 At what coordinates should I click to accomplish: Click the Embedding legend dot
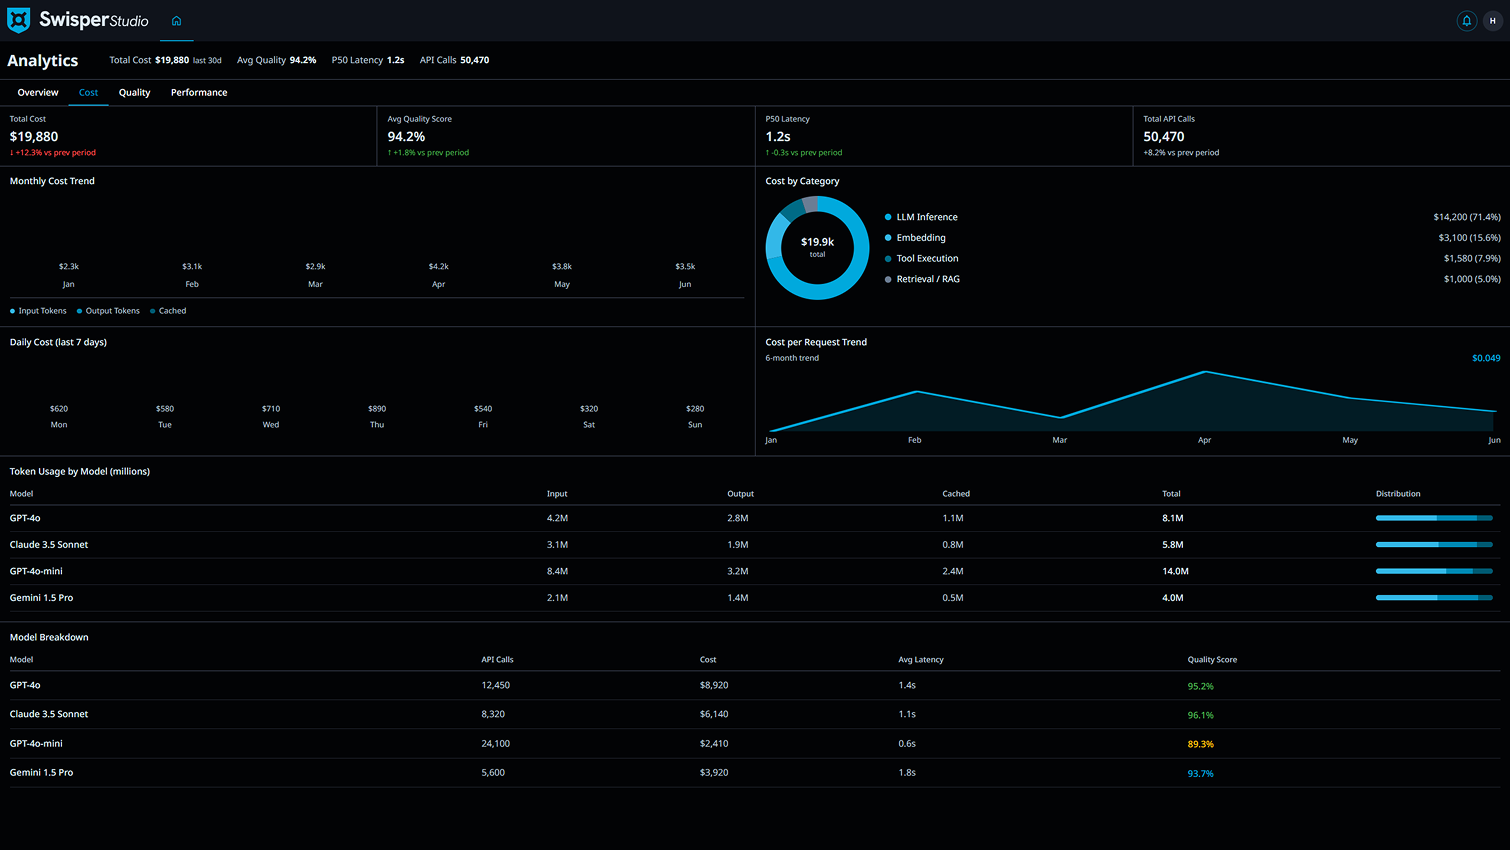889,237
